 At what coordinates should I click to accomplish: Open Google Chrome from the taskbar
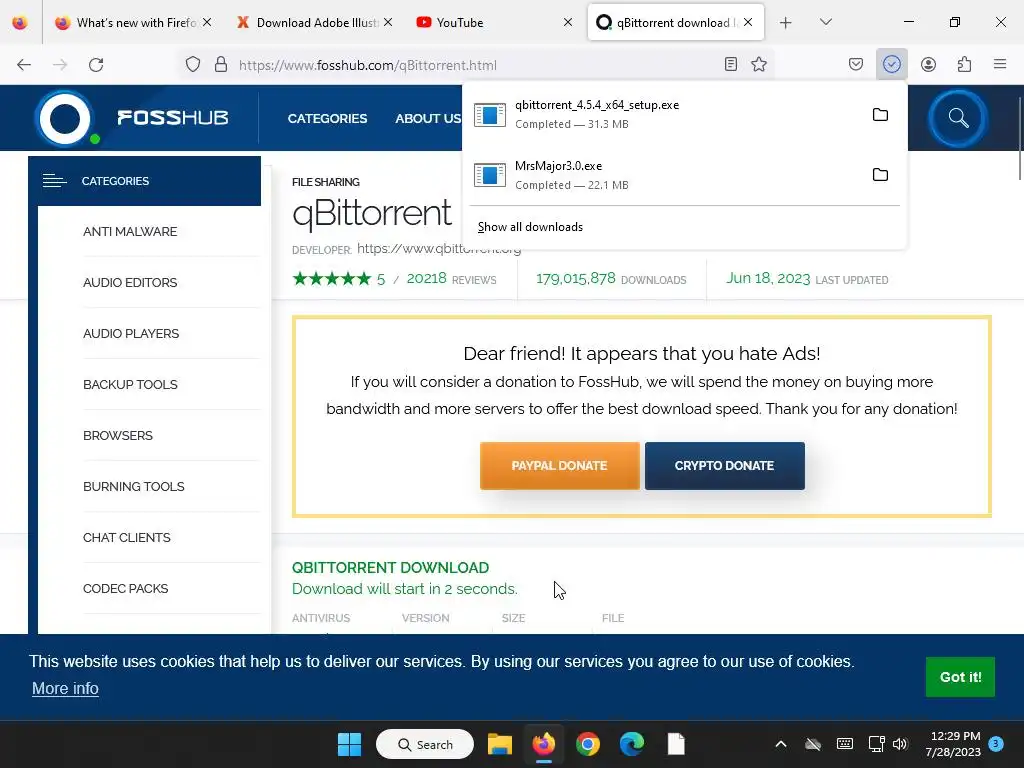coord(588,744)
